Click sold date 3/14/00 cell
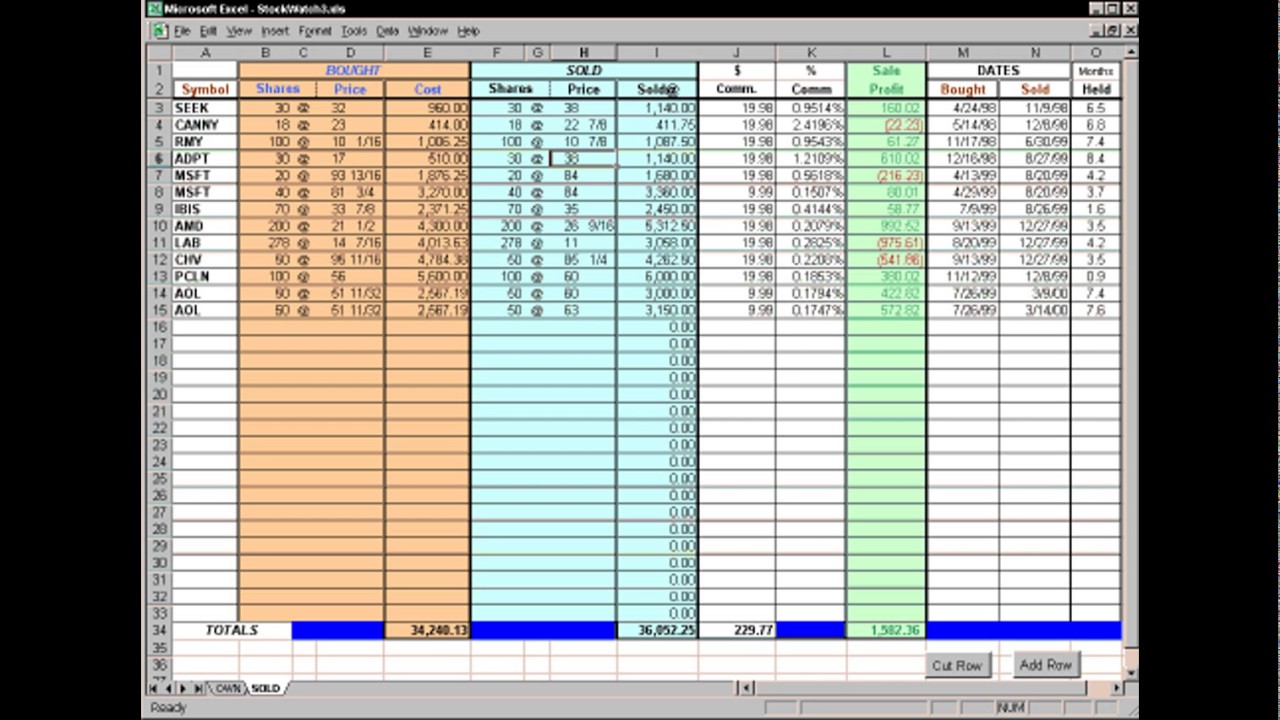The image size is (1280, 720). (1035, 310)
